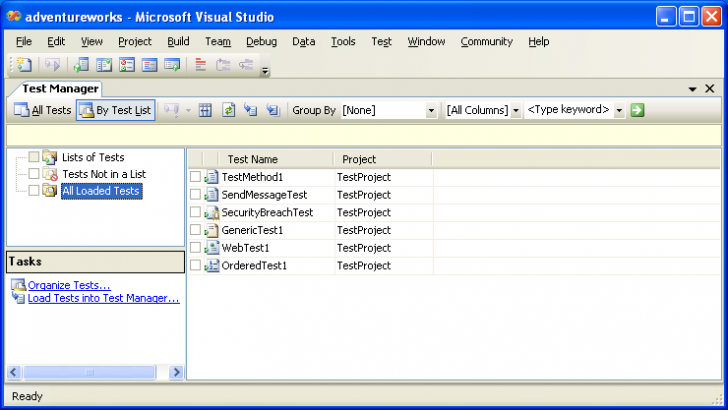This screenshot has width=728, height=410.
Task: Check the All Loaded Tests checkbox
Action: (x=34, y=190)
